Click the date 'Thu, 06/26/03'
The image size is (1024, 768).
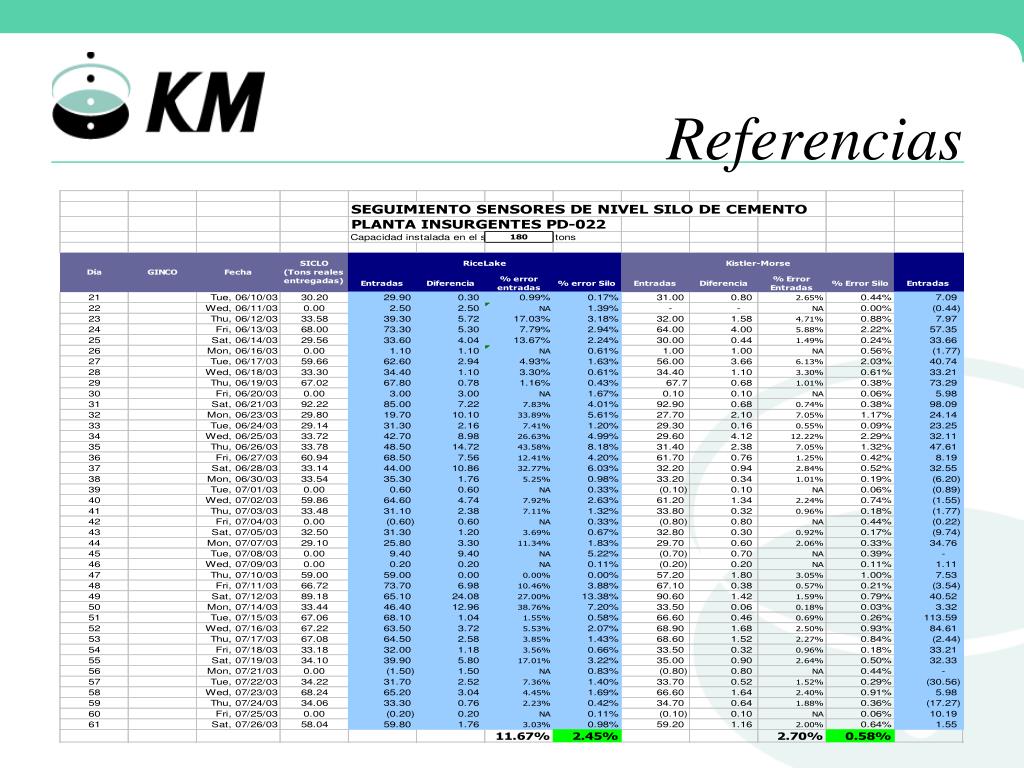(244, 447)
